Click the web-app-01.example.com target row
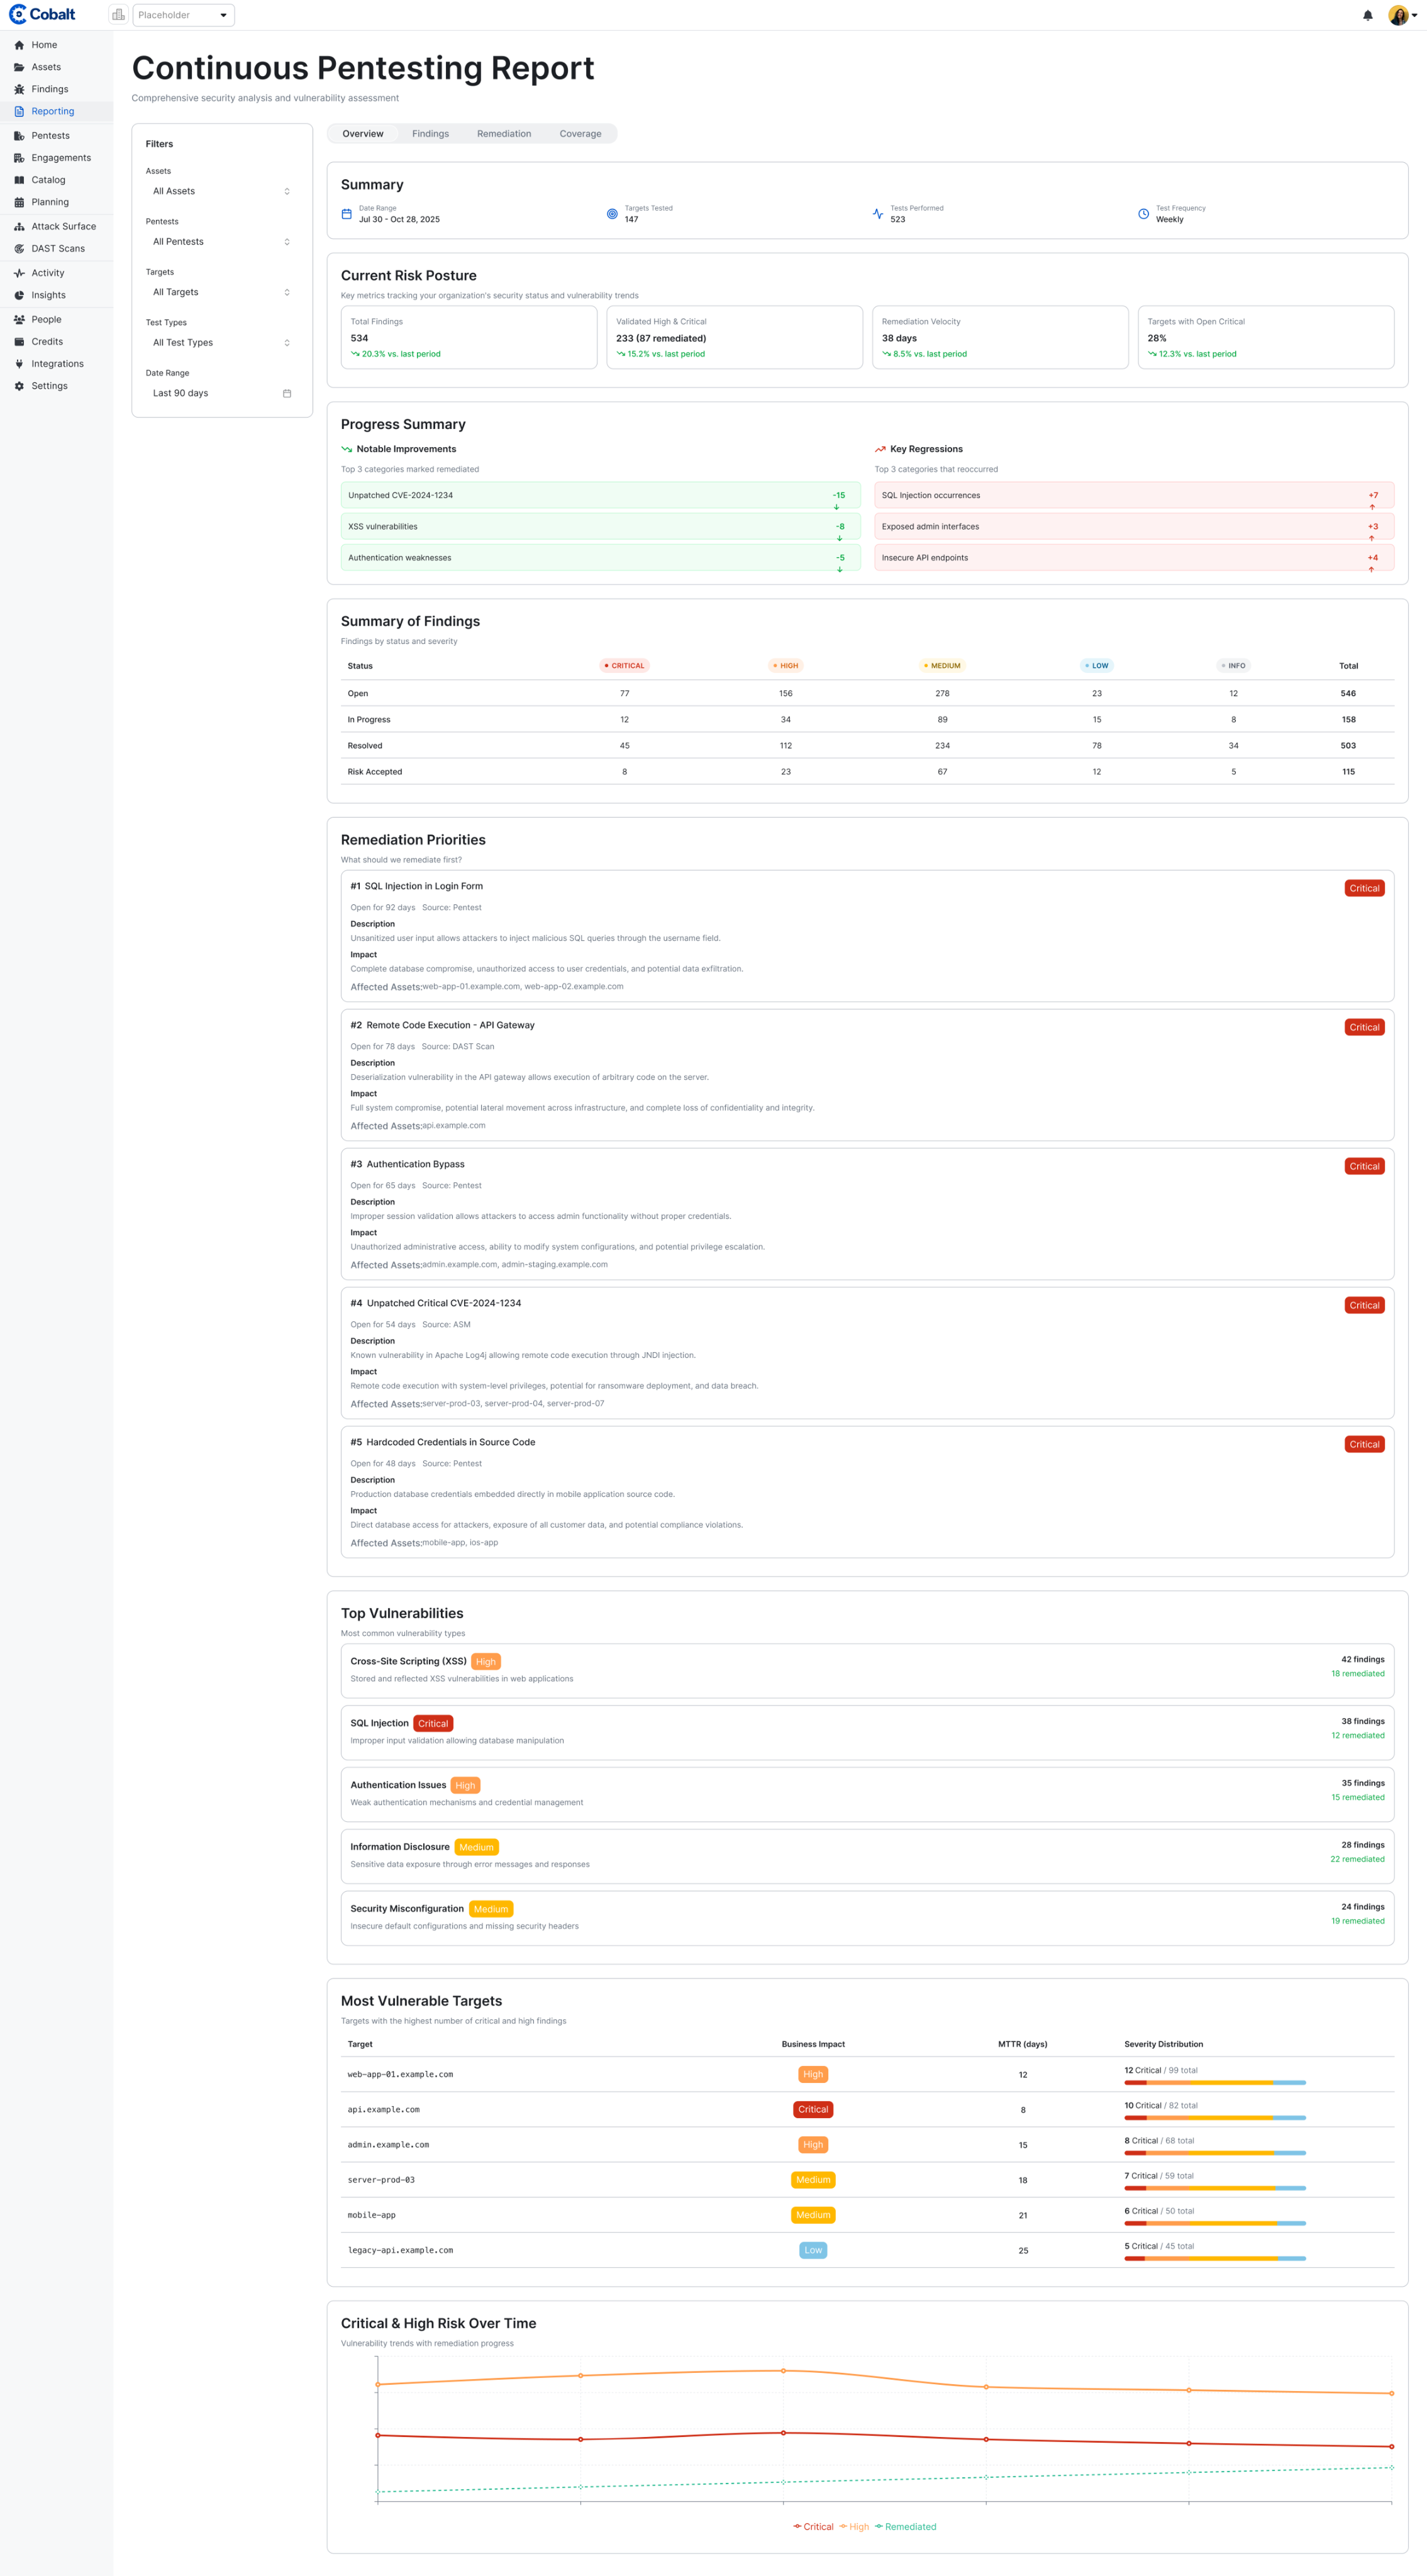The image size is (1427, 2576). pyautogui.click(x=867, y=2074)
